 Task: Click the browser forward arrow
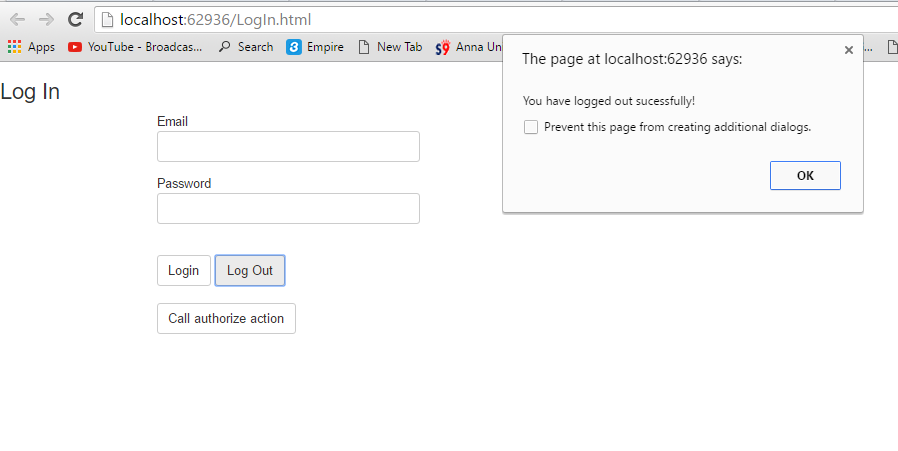click(46, 19)
